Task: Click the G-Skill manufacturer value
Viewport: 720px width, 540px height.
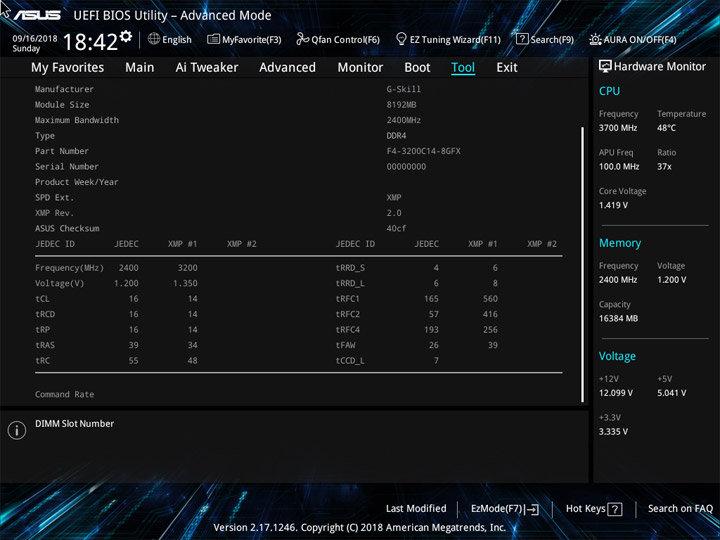Action: point(404,89)
